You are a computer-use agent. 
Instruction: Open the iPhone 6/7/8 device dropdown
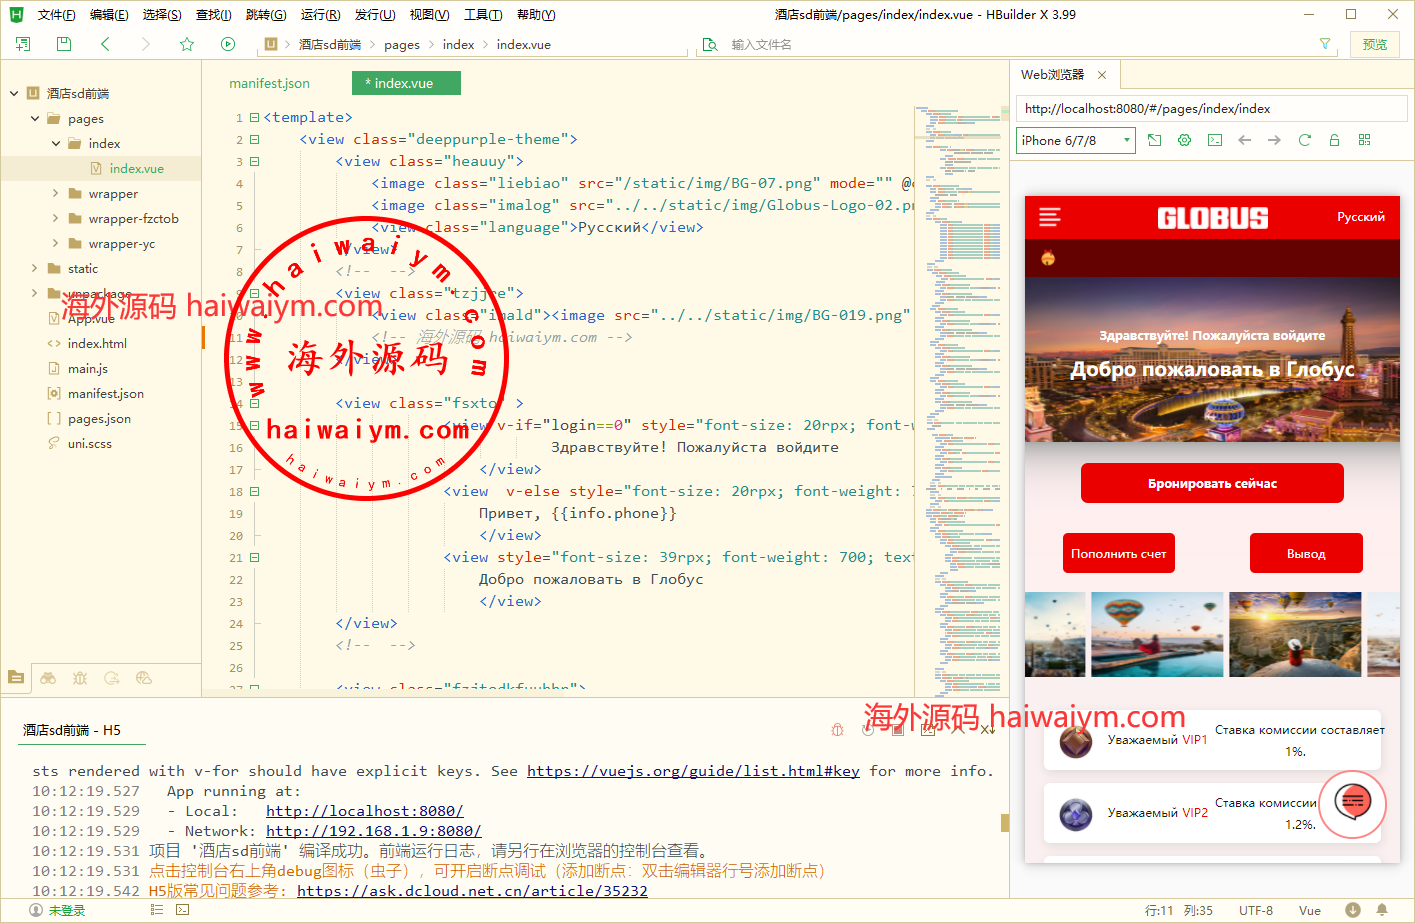click(1076, 140)
